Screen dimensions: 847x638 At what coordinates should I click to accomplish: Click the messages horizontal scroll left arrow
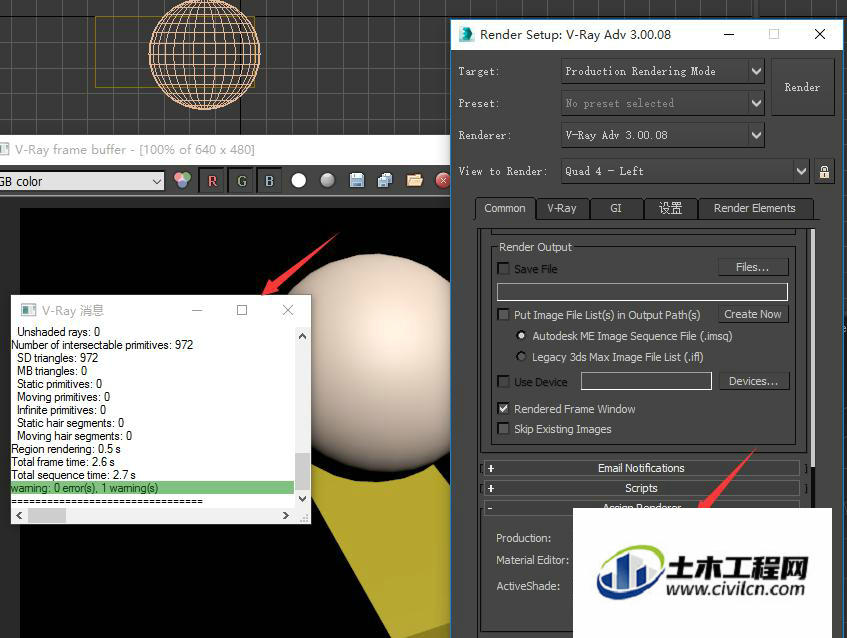[x=19, y=515]
